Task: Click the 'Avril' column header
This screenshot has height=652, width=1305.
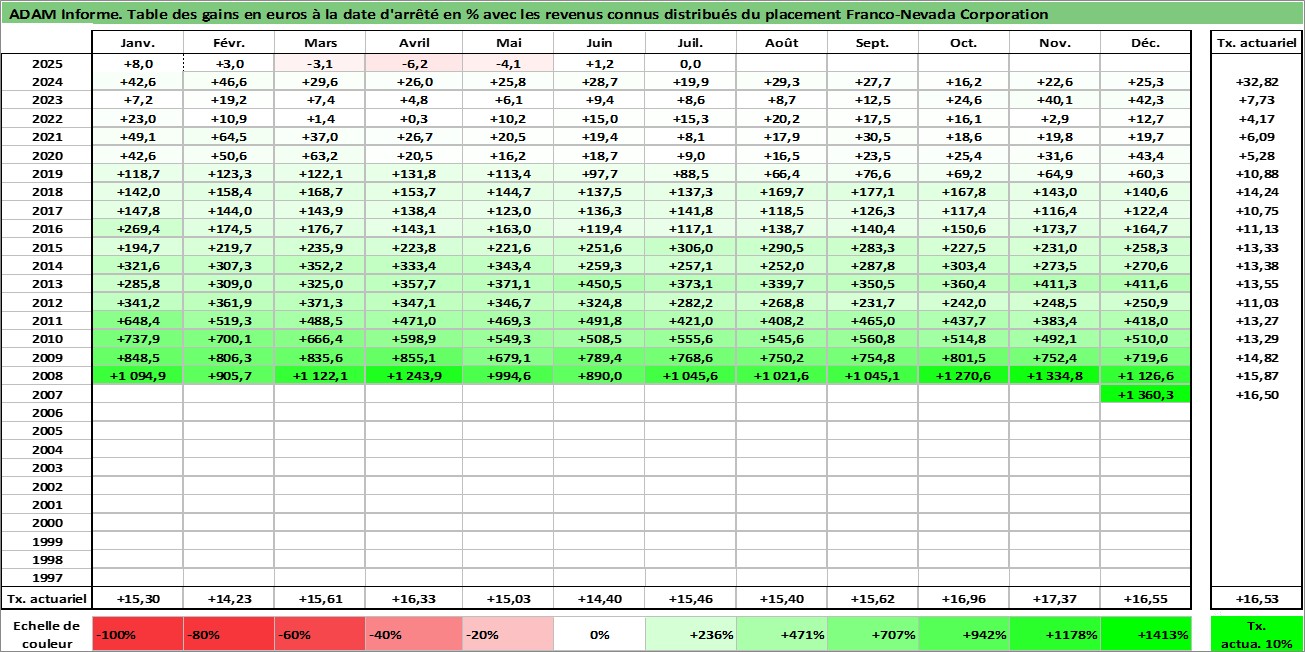Action: click(414, 43)
